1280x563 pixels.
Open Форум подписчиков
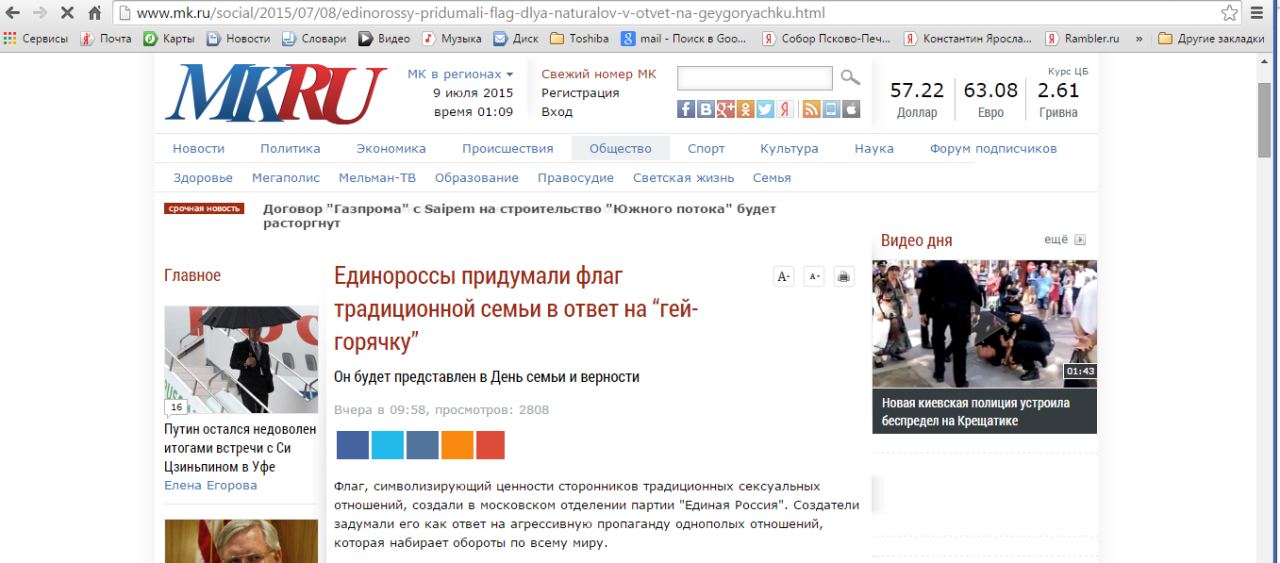993,148
